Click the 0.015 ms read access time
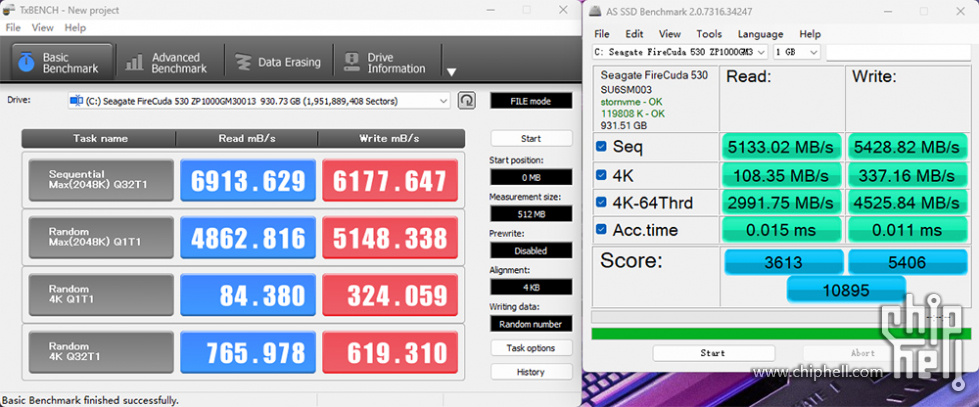Image resolution: width=979 pixels, height=407 pixels. tap(782, 230)
